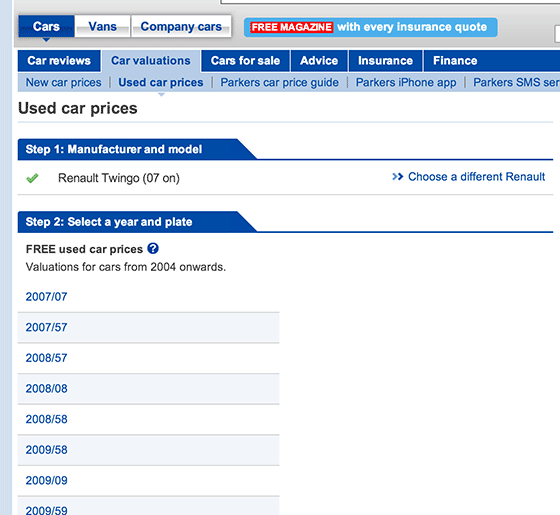Click the Used car prices page heading

[78, 109]
